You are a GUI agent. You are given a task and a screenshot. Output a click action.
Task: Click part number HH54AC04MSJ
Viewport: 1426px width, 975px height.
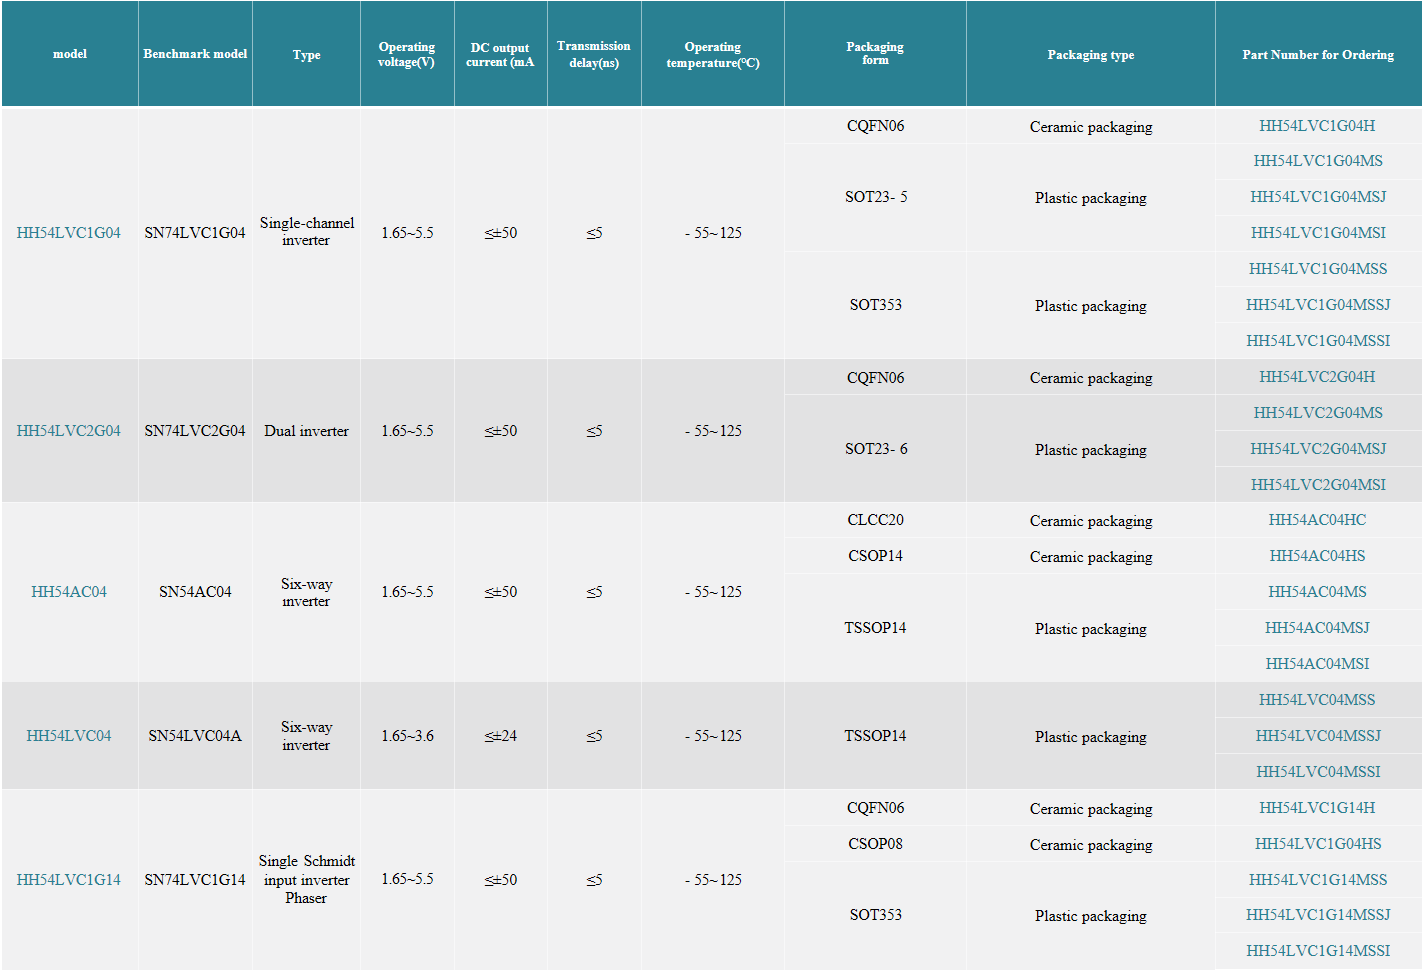1317,628
